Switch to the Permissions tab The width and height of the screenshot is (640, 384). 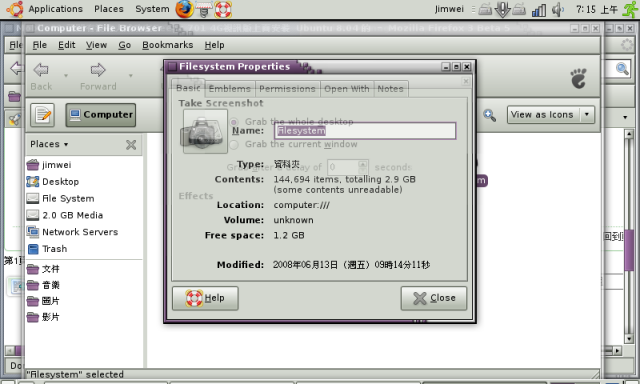pyautogui.click(x=287, y=89)
